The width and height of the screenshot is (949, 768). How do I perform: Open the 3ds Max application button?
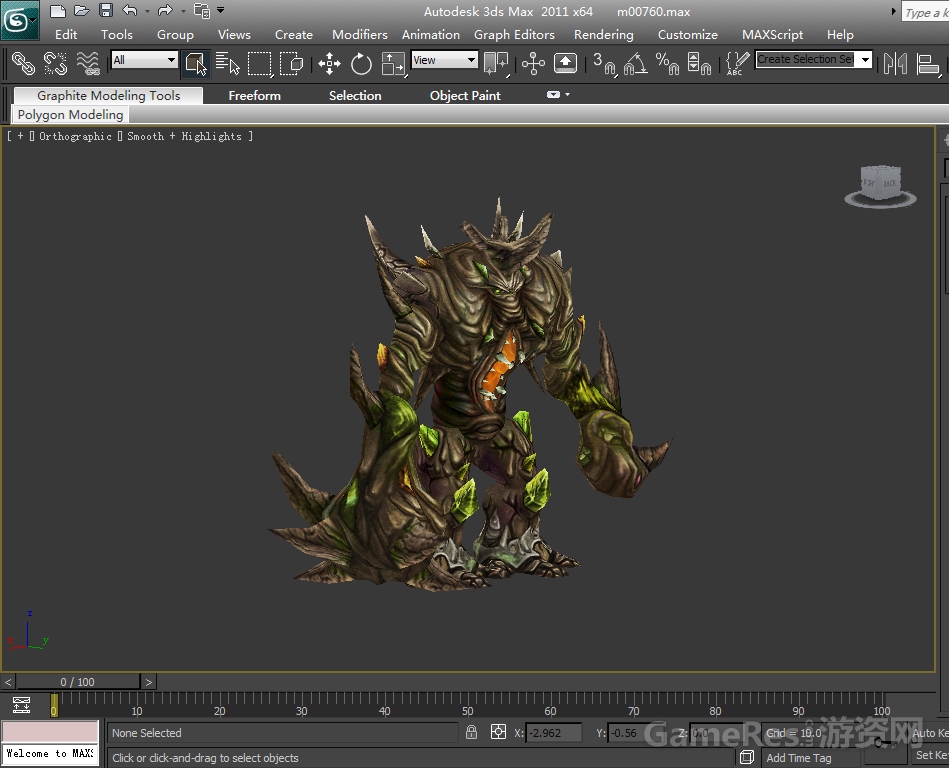pyautogui.click(x=19, y=20)
